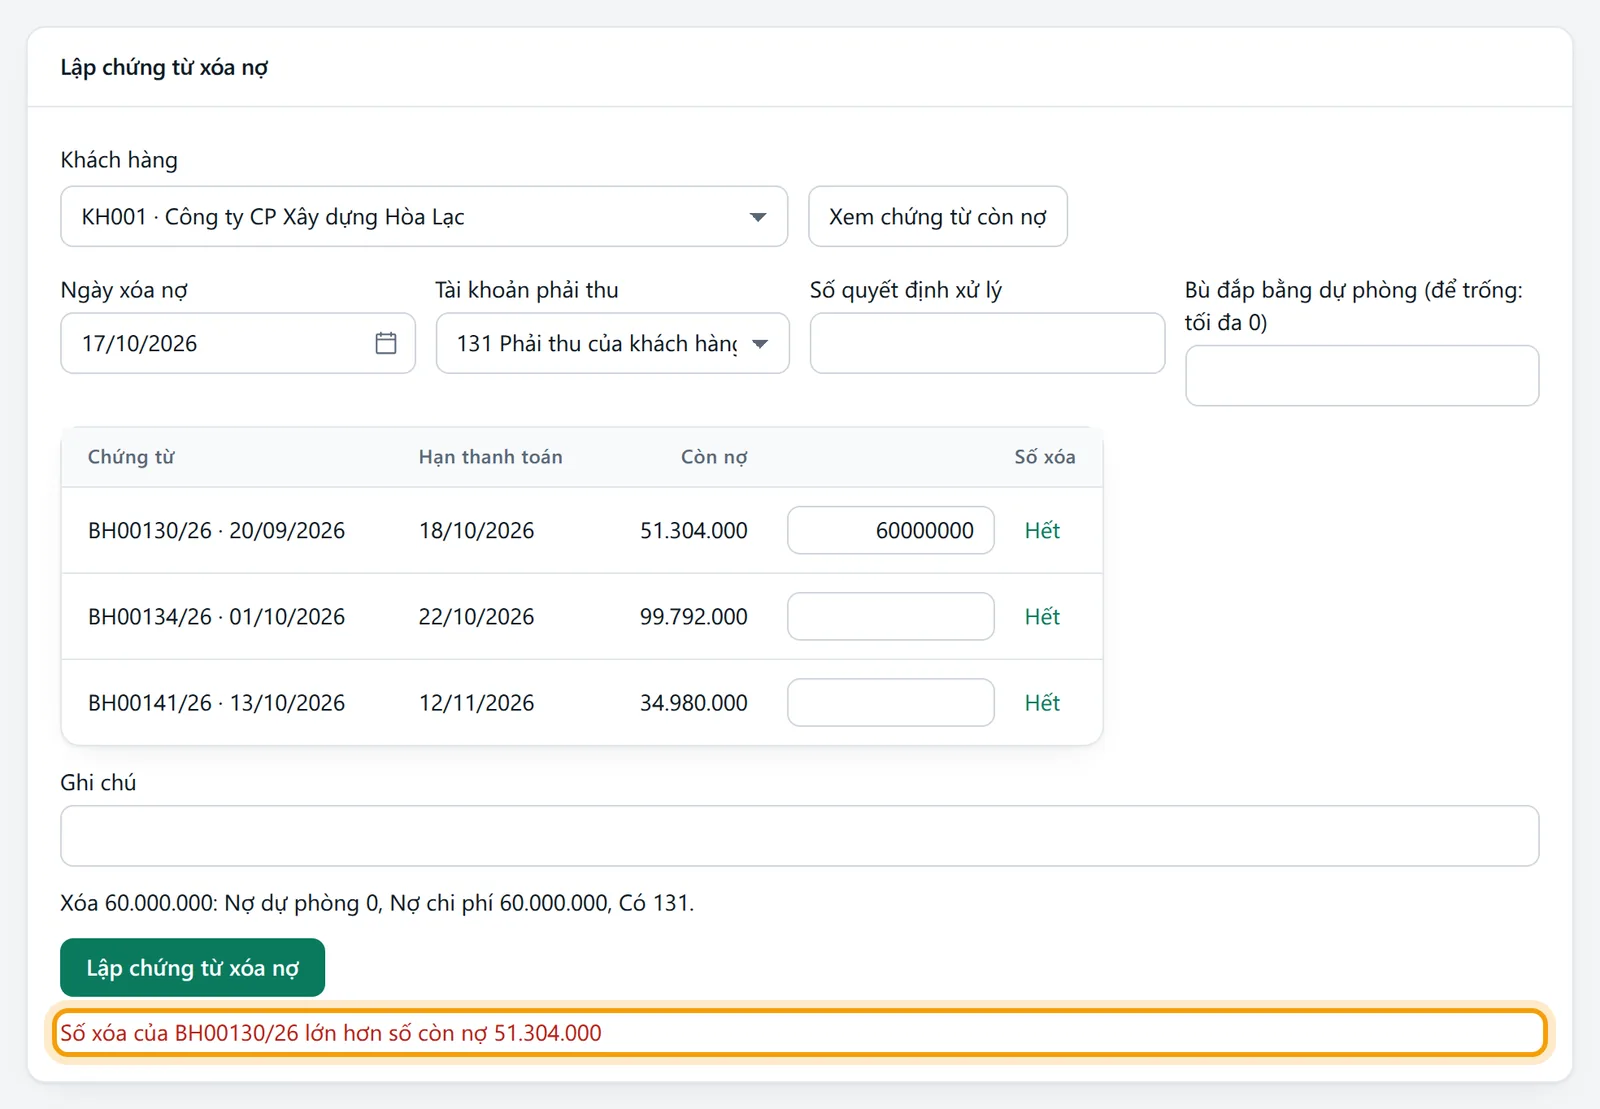This screenshot has width=1600, height=1109.
Task: Click the Chứng từ column header
Action: [x=131, y=457]
